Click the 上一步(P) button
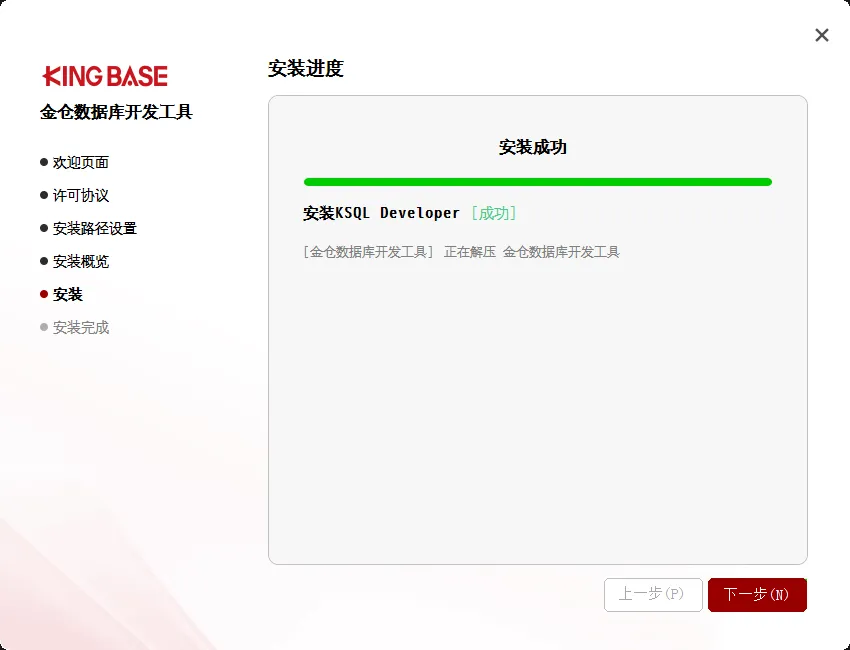850x650 pixels. pyautogui.click(x=653, y=594)
